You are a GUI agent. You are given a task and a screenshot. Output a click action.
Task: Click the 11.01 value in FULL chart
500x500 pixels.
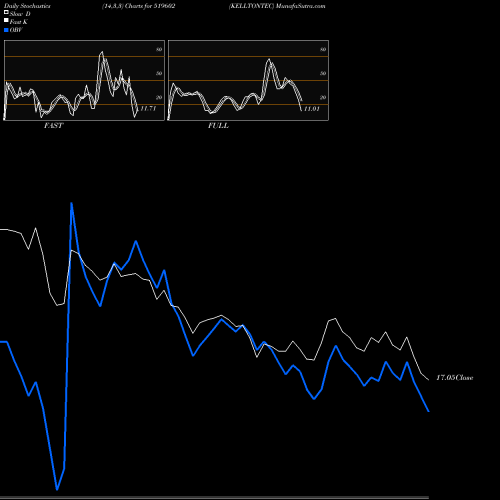312,109
